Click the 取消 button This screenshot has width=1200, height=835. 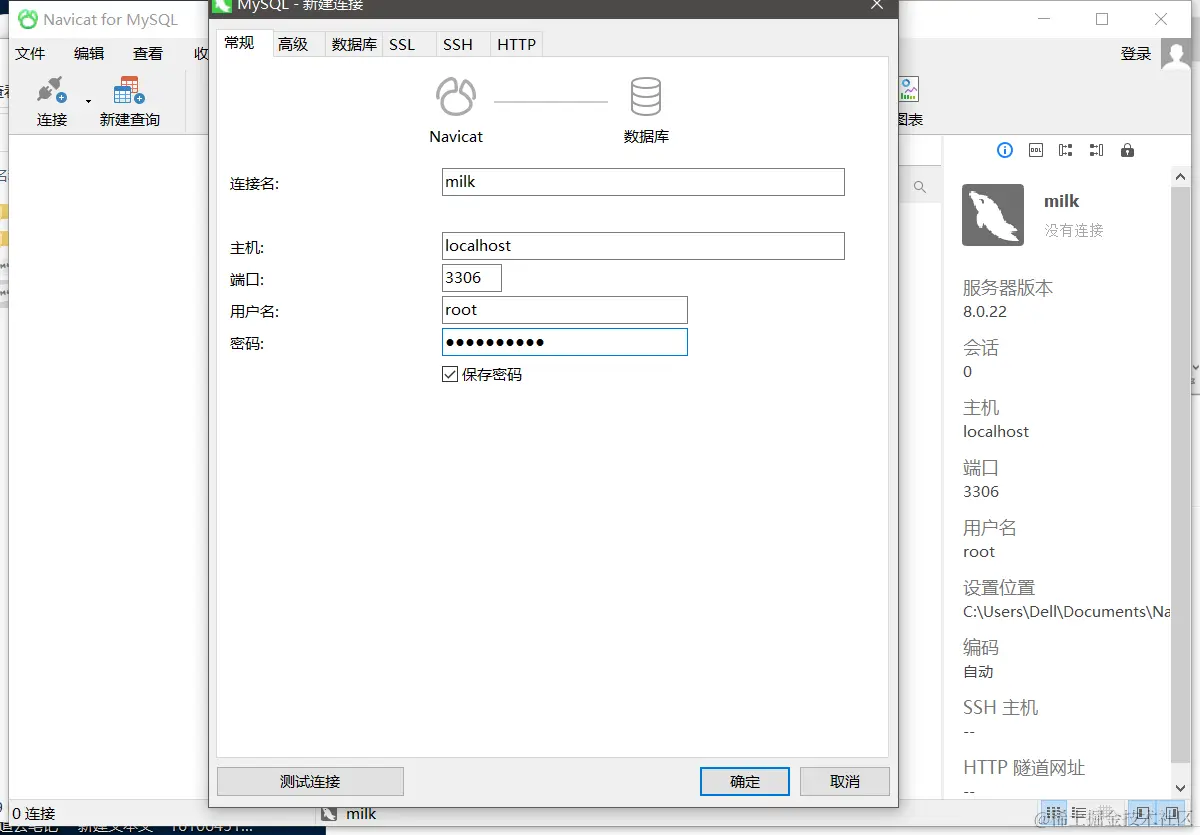[845, 782]
